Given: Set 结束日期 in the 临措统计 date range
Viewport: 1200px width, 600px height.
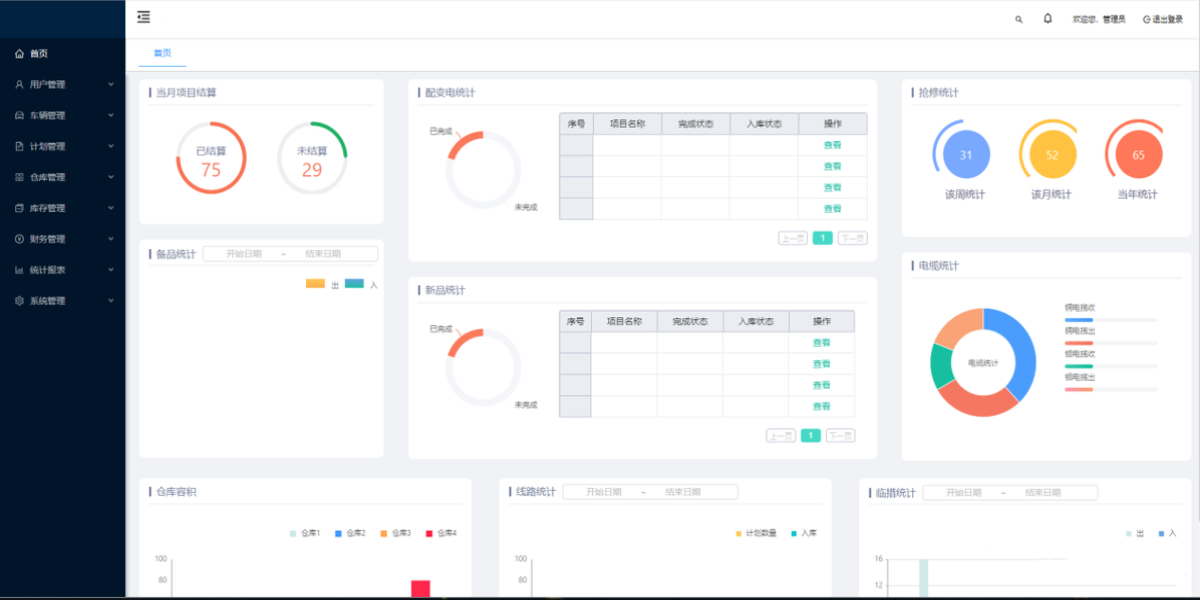Looking at the screenshot, I should [1042, 492].
